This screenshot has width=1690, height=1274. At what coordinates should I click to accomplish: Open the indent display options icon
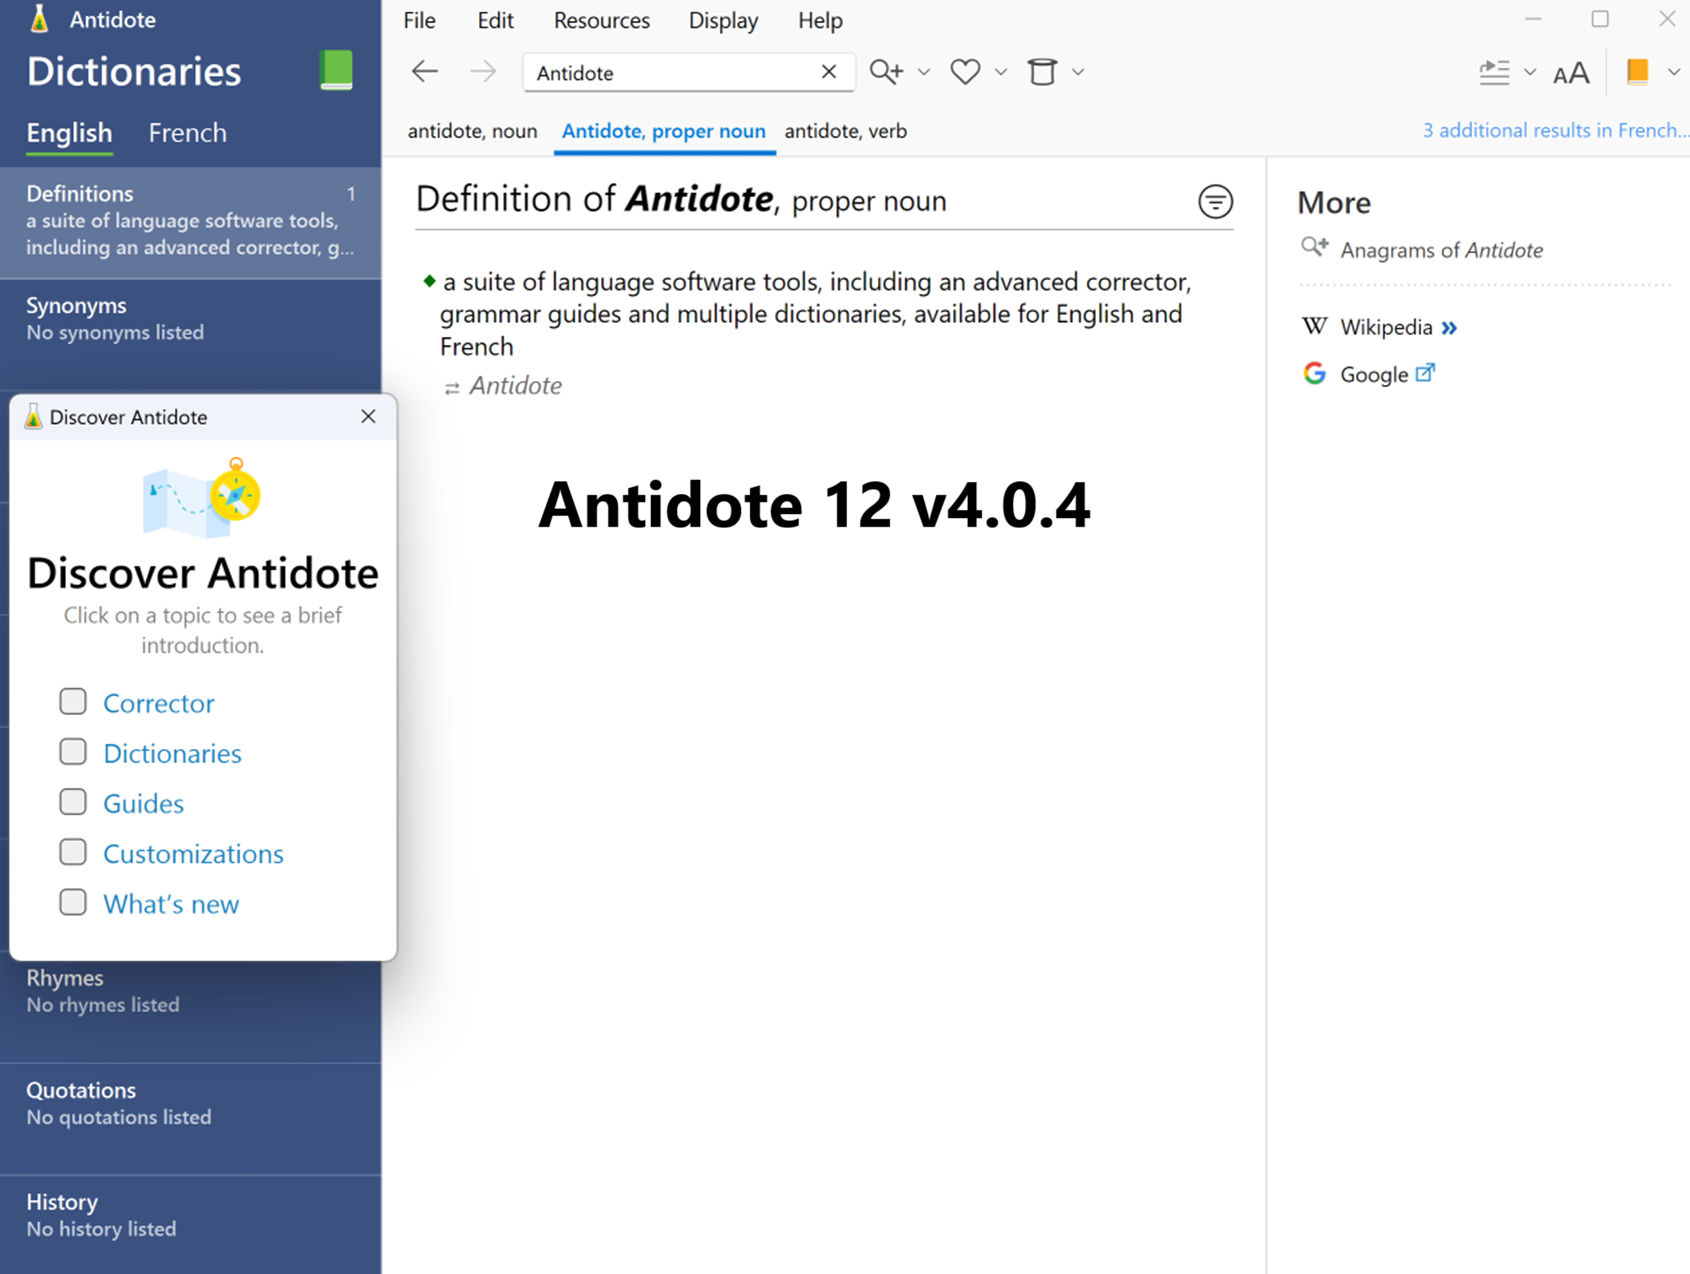(x=1494, y=72)
